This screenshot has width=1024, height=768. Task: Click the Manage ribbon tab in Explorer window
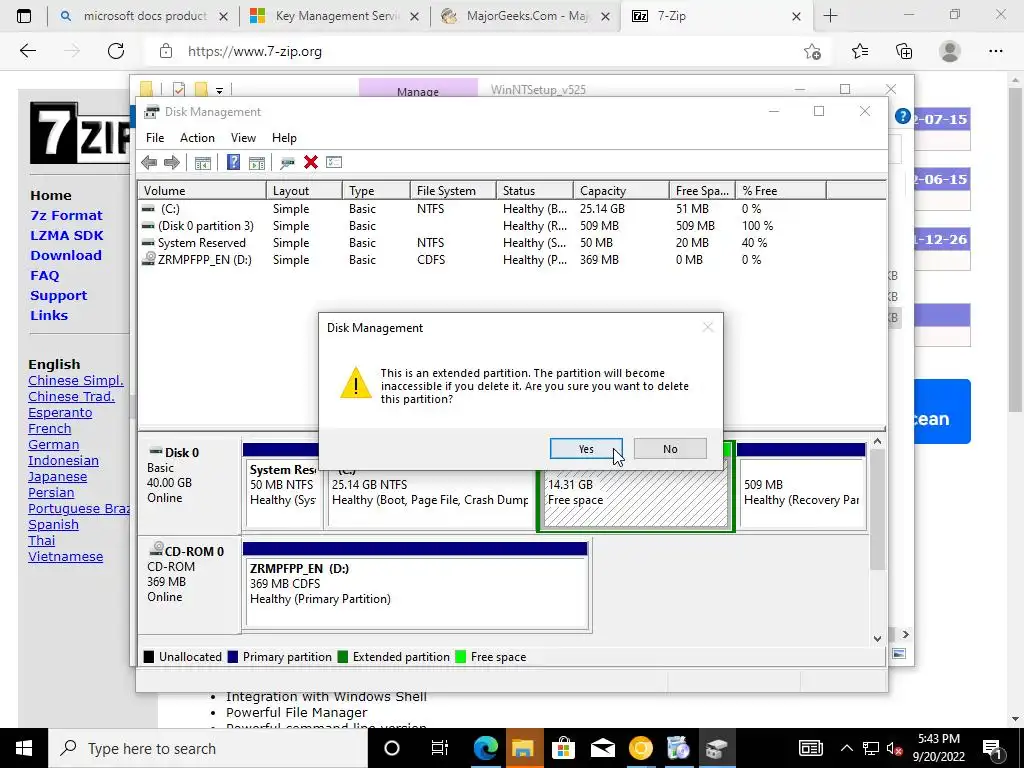tap(418, 89)
